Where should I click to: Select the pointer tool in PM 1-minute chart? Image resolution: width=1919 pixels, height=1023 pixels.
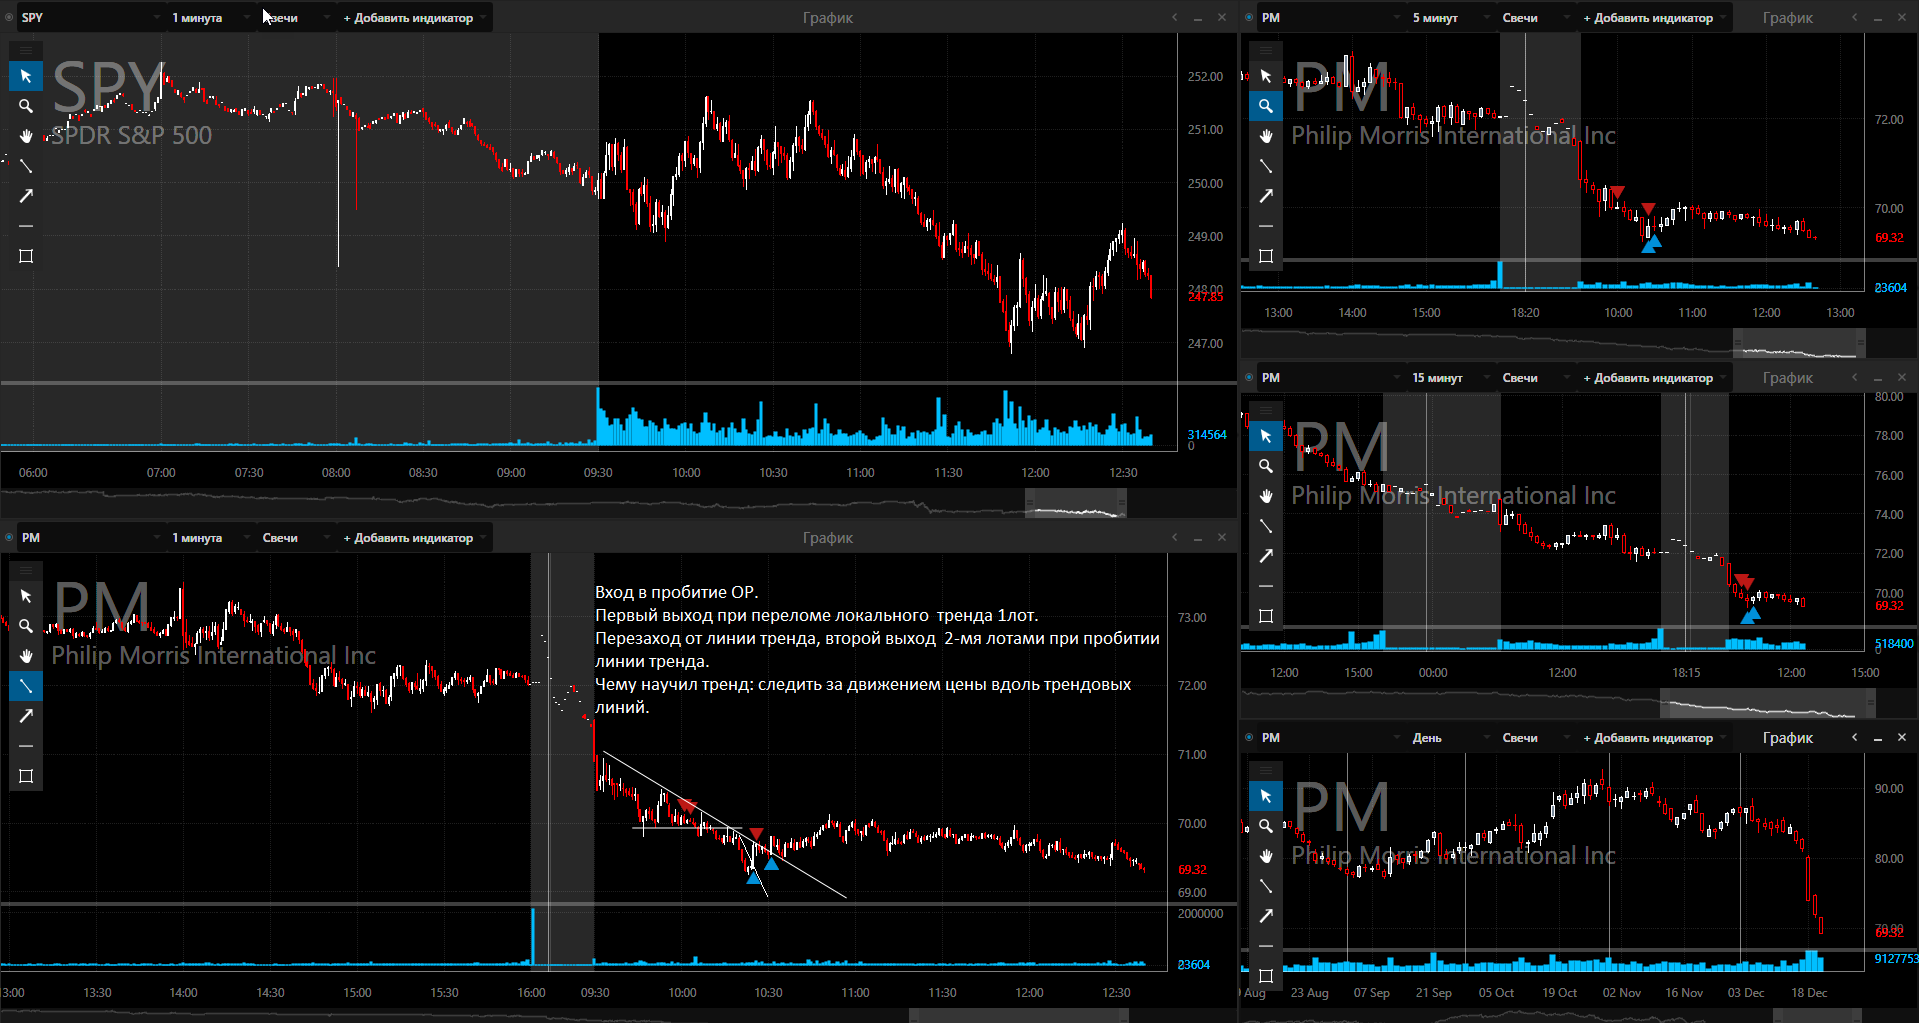[26, 596]
